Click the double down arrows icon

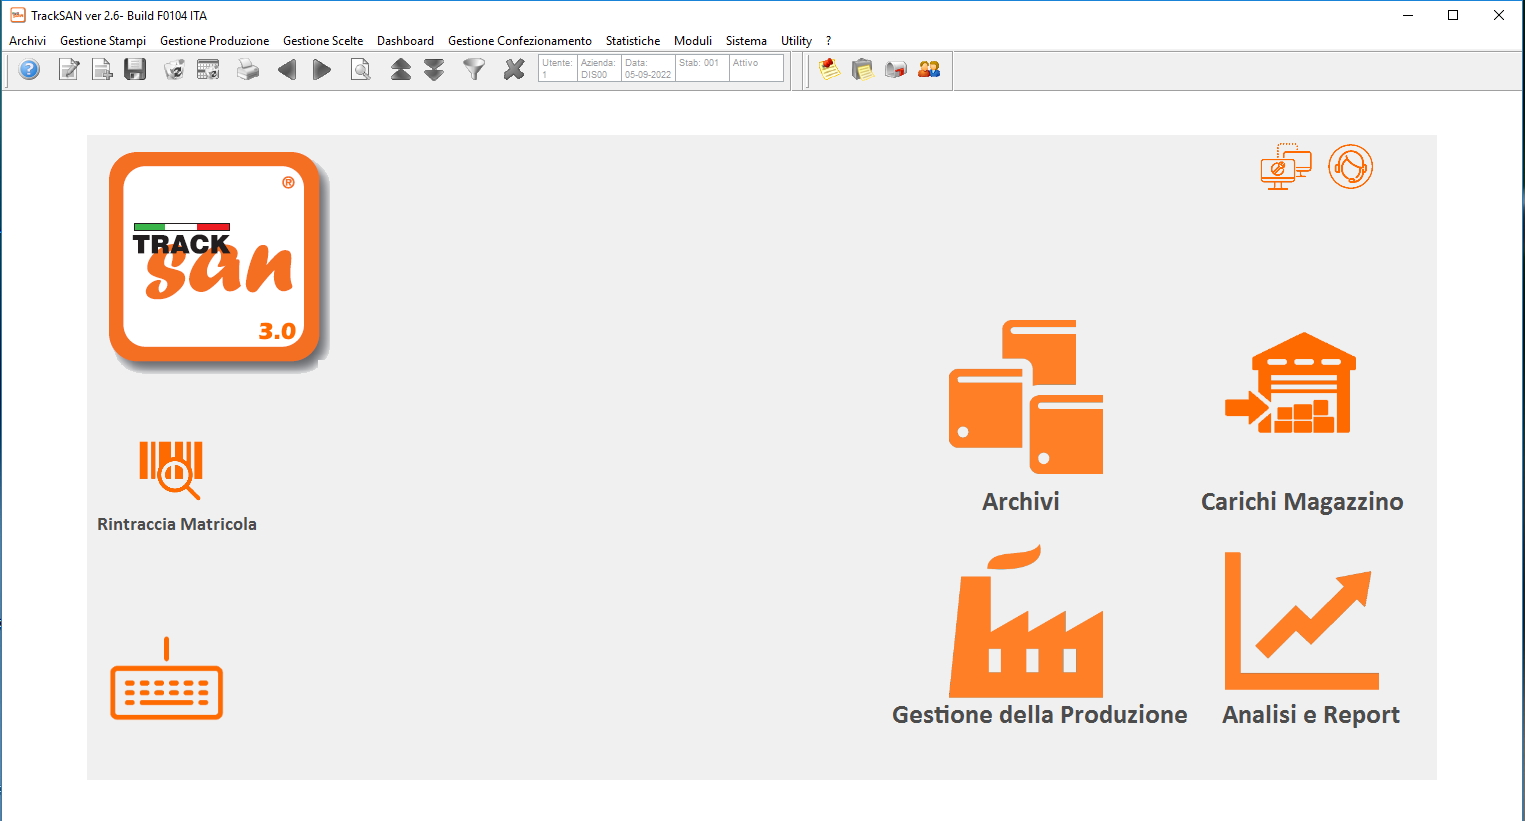(x=434, y=69)
